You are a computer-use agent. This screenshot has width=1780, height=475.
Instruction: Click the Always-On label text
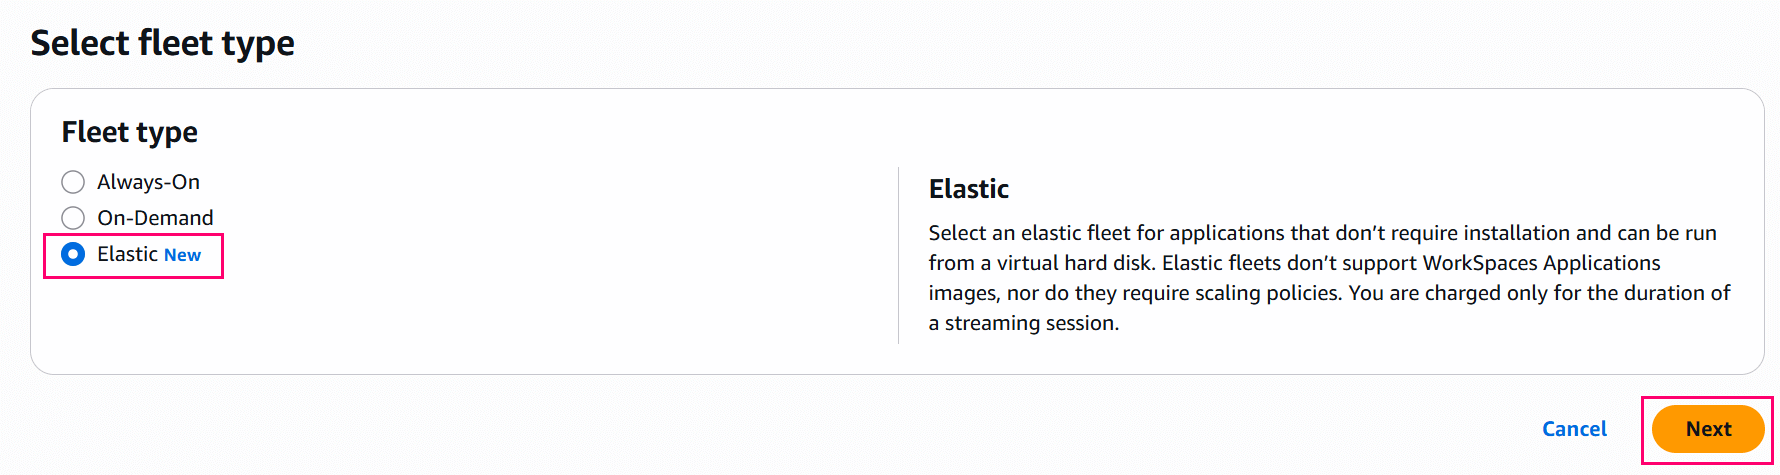pos(148,182)
